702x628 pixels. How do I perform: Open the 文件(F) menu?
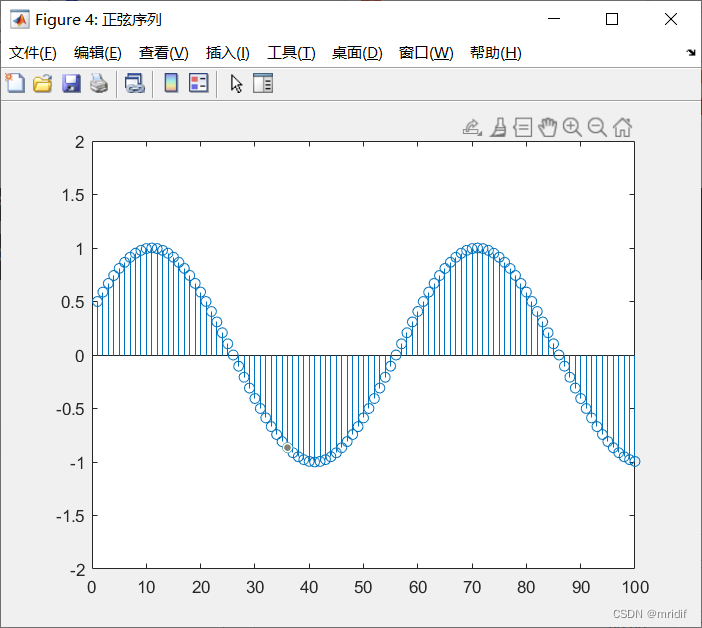pyautogui.click(x=33, y=53)
